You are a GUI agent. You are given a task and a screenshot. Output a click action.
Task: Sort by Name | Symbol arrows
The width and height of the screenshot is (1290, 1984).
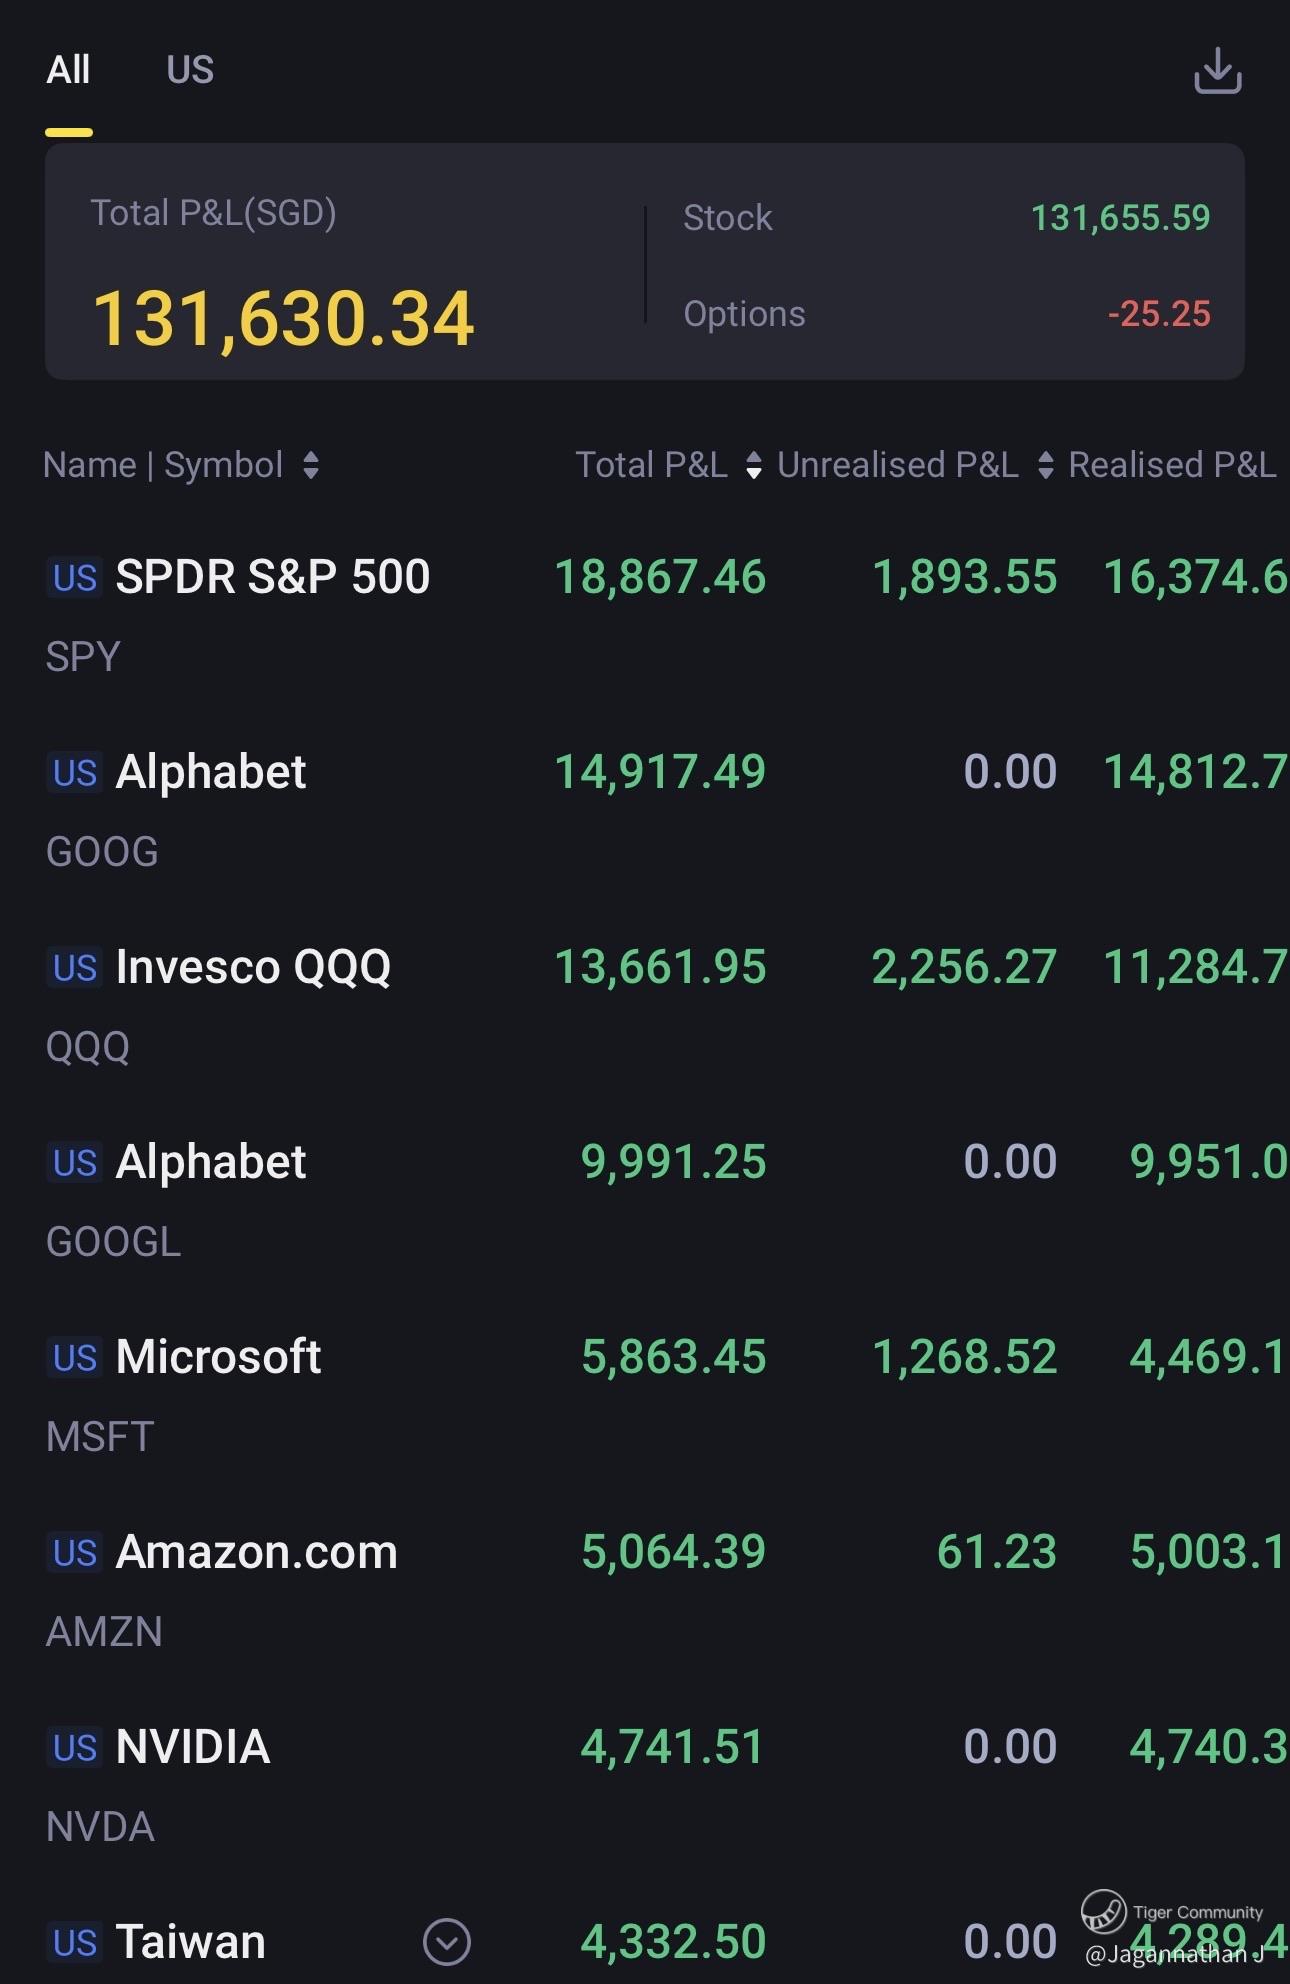click(311, 465)
